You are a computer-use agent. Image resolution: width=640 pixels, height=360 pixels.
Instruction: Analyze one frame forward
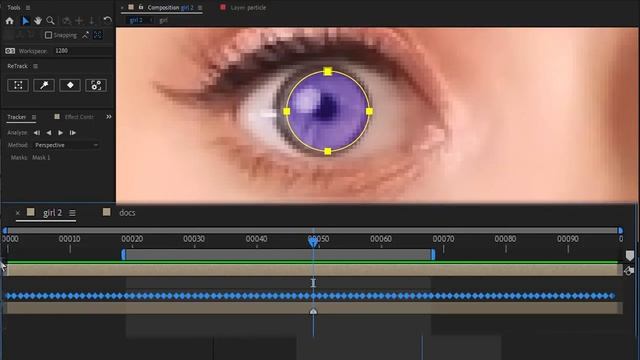pyautogui.click(x=73, y=133)
